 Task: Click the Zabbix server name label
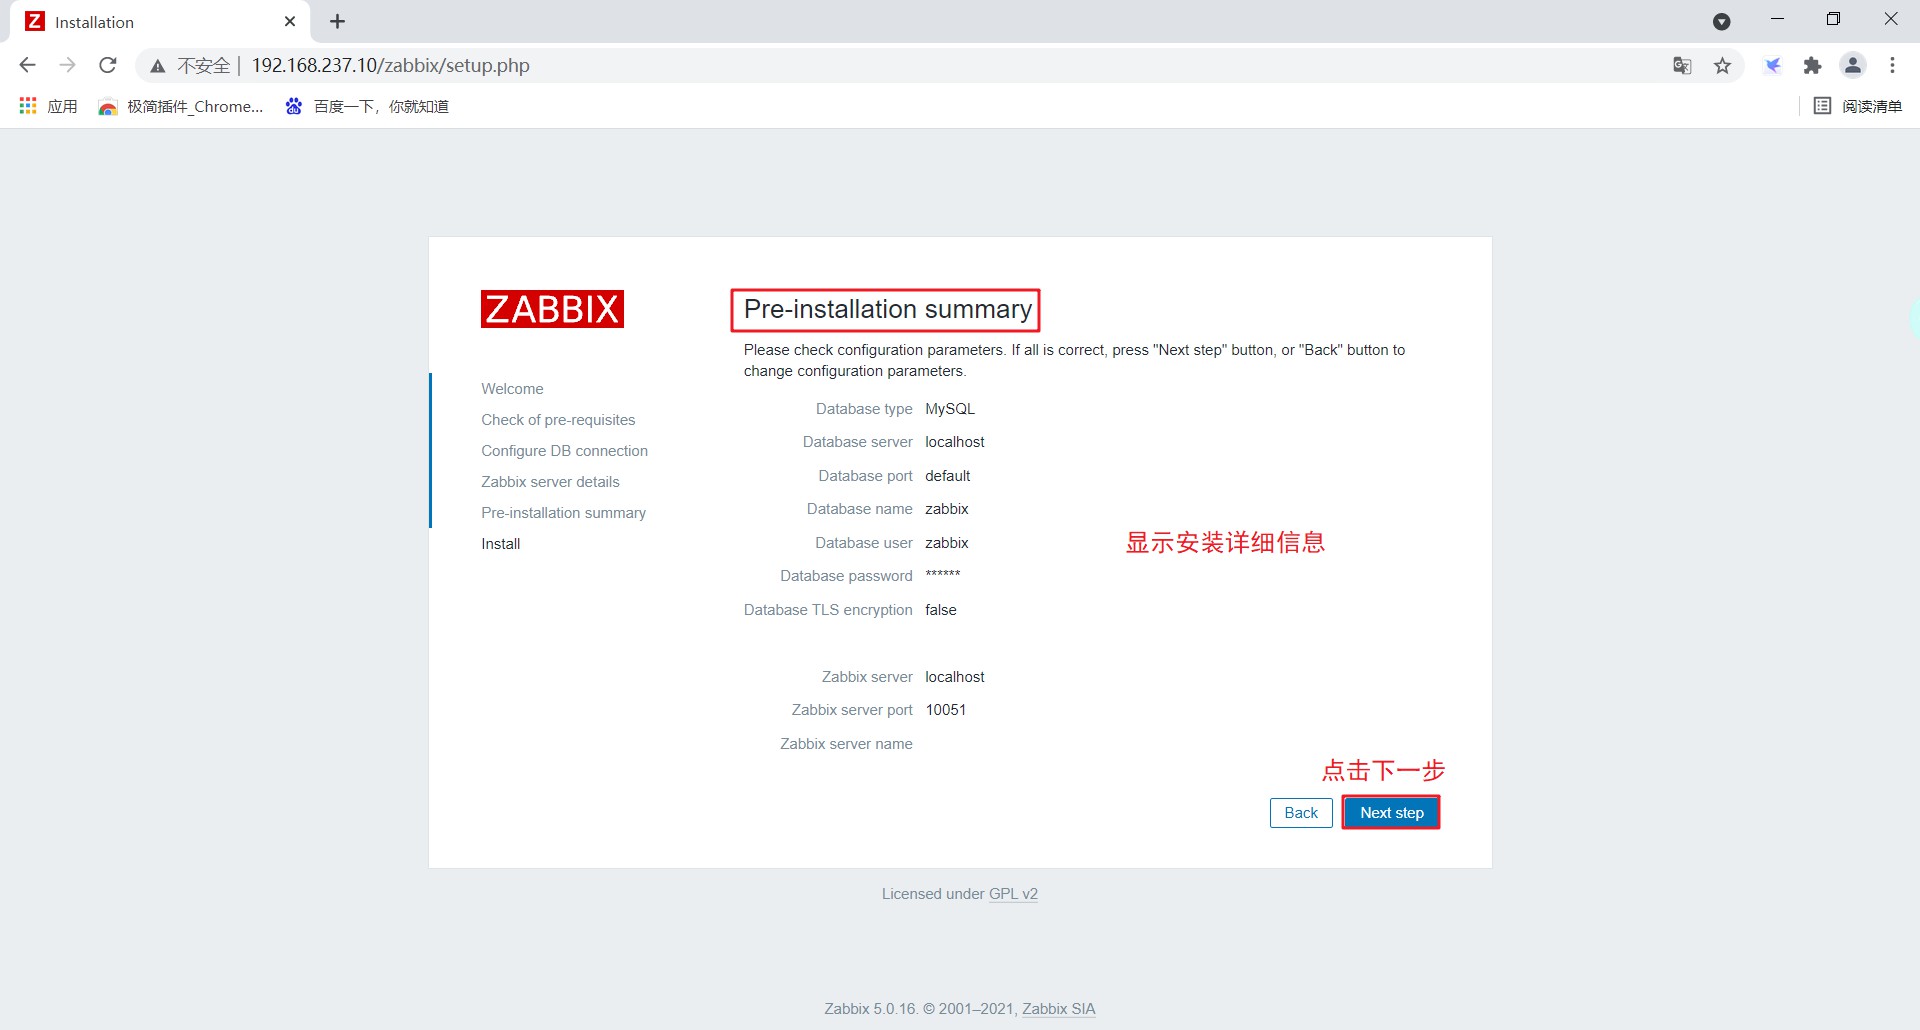coord(846,744)
